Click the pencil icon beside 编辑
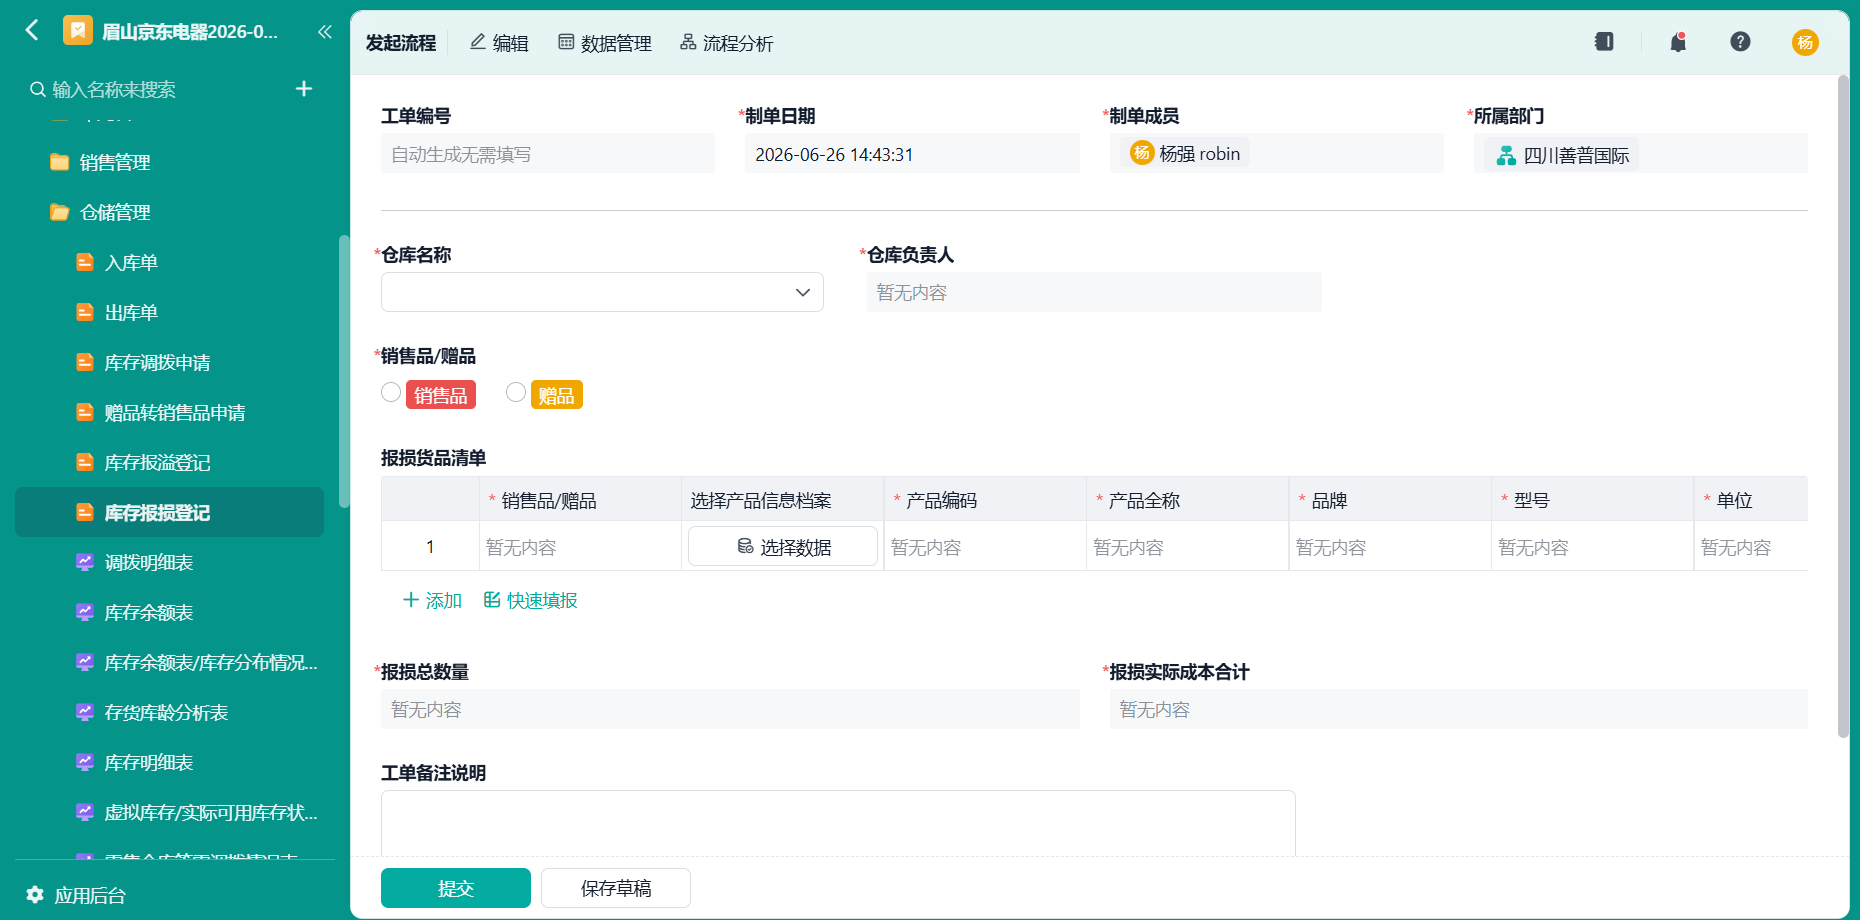 478,42
